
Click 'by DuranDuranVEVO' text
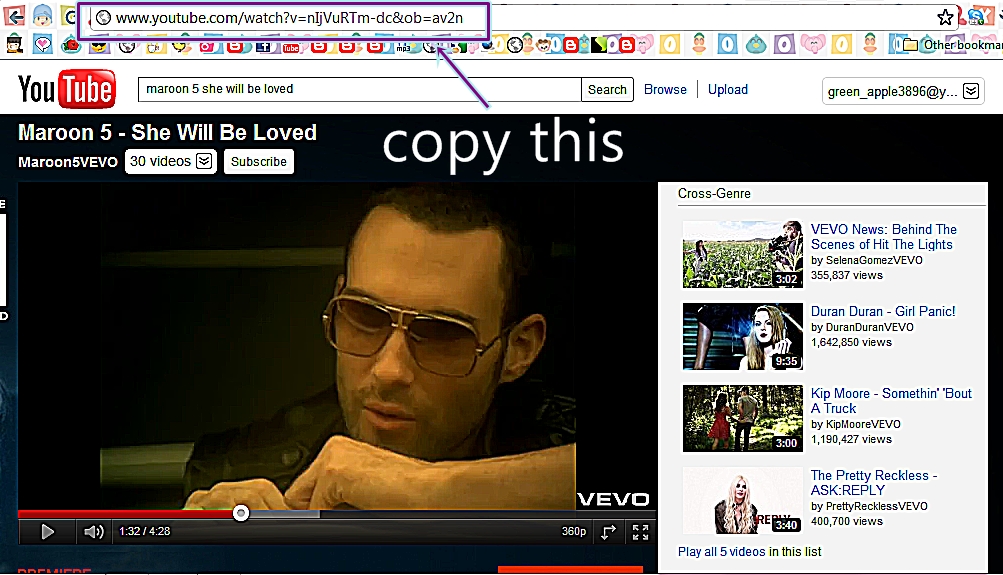(862, 327)
